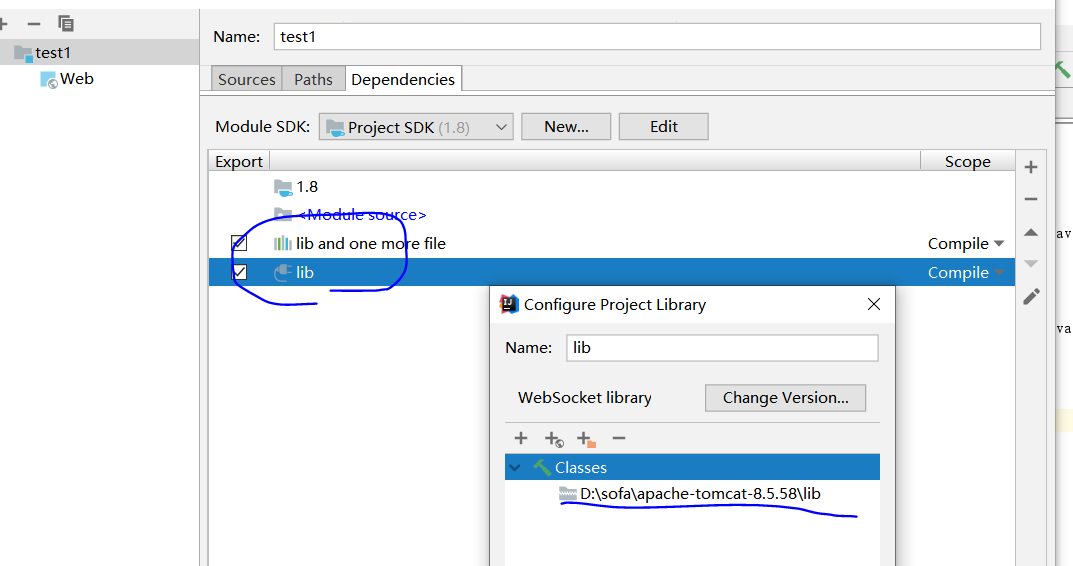Add URL root with plus-globe icon
The image size is (1073, 566).
554,439
